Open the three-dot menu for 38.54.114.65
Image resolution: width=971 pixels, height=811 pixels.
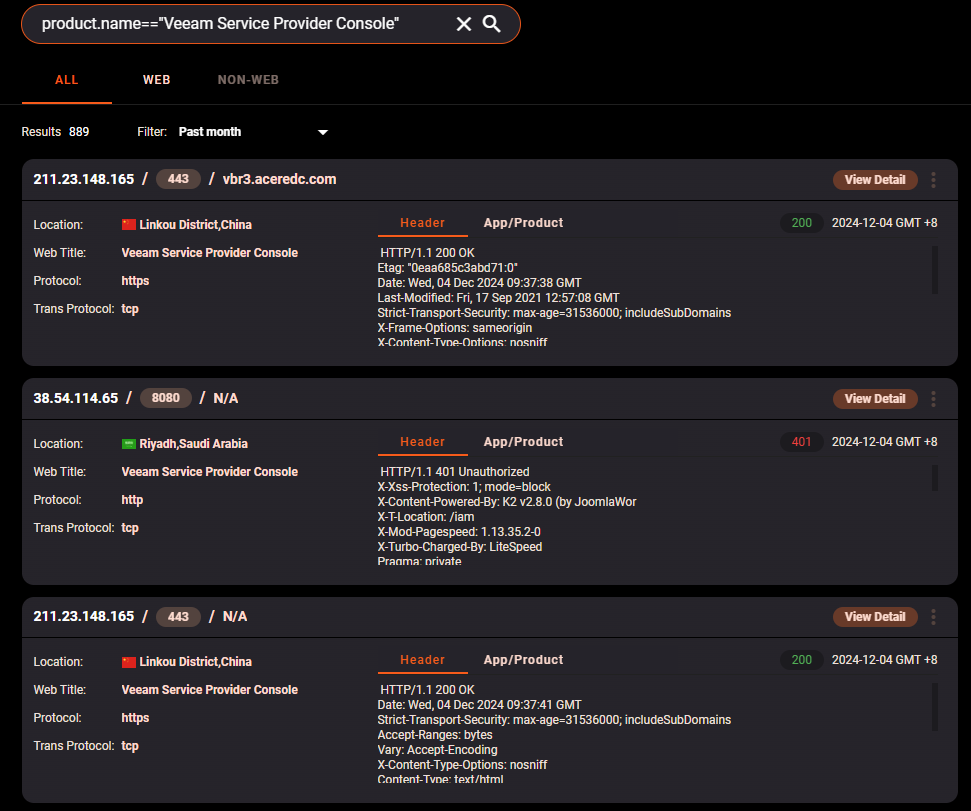933,398
